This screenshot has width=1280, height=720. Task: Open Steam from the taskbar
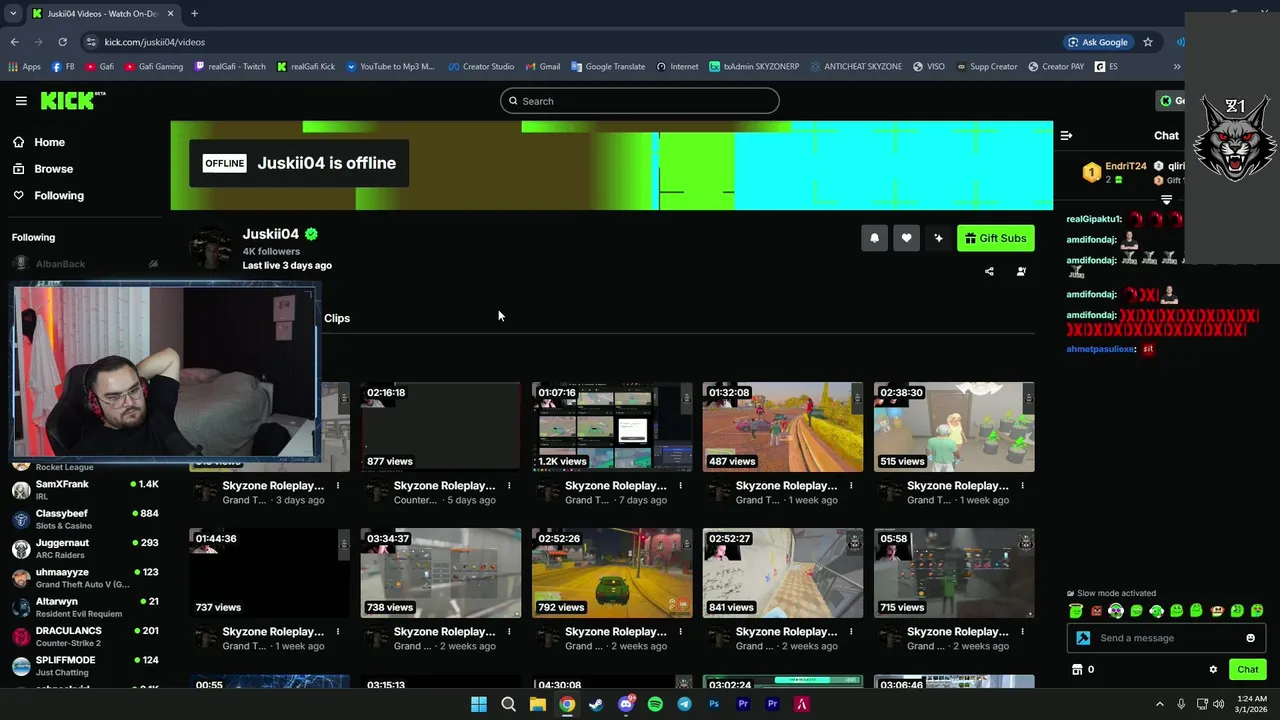click(x=596, y=704)
